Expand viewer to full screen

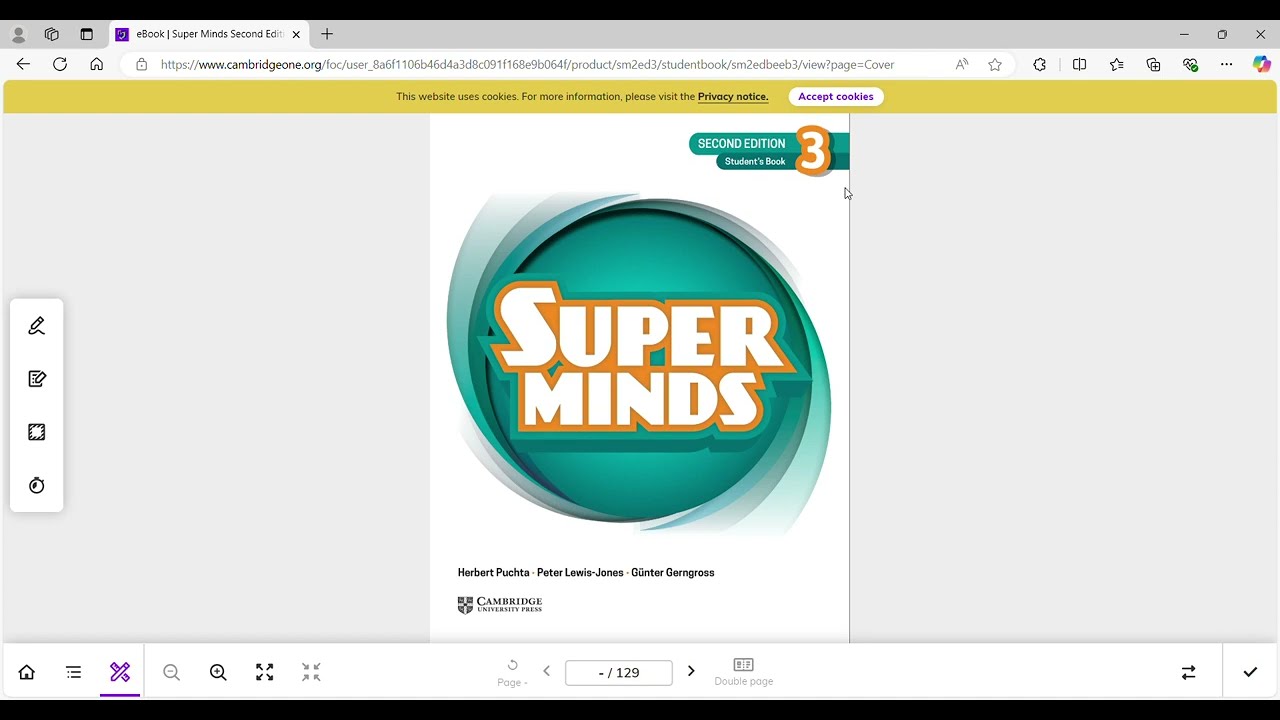tap(264, 672)
